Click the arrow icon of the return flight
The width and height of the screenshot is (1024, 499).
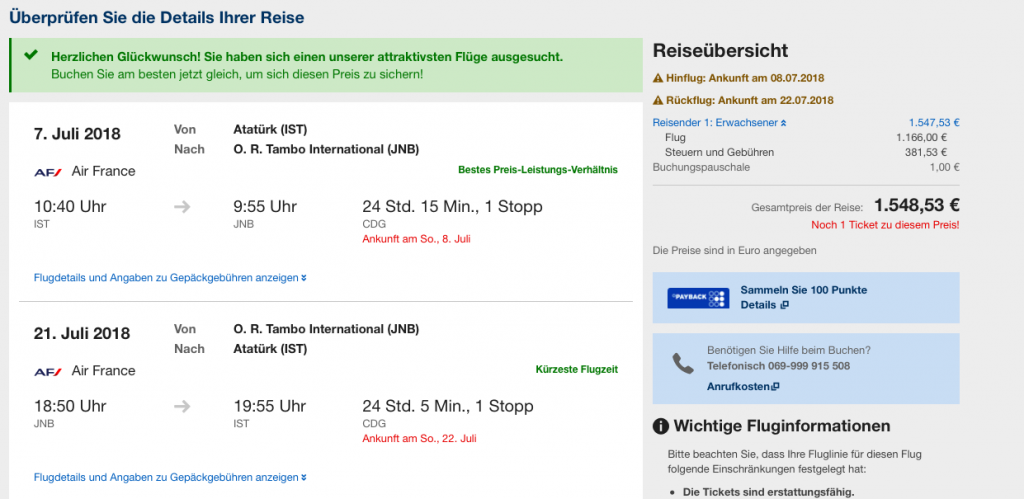[x=182, y=406]
